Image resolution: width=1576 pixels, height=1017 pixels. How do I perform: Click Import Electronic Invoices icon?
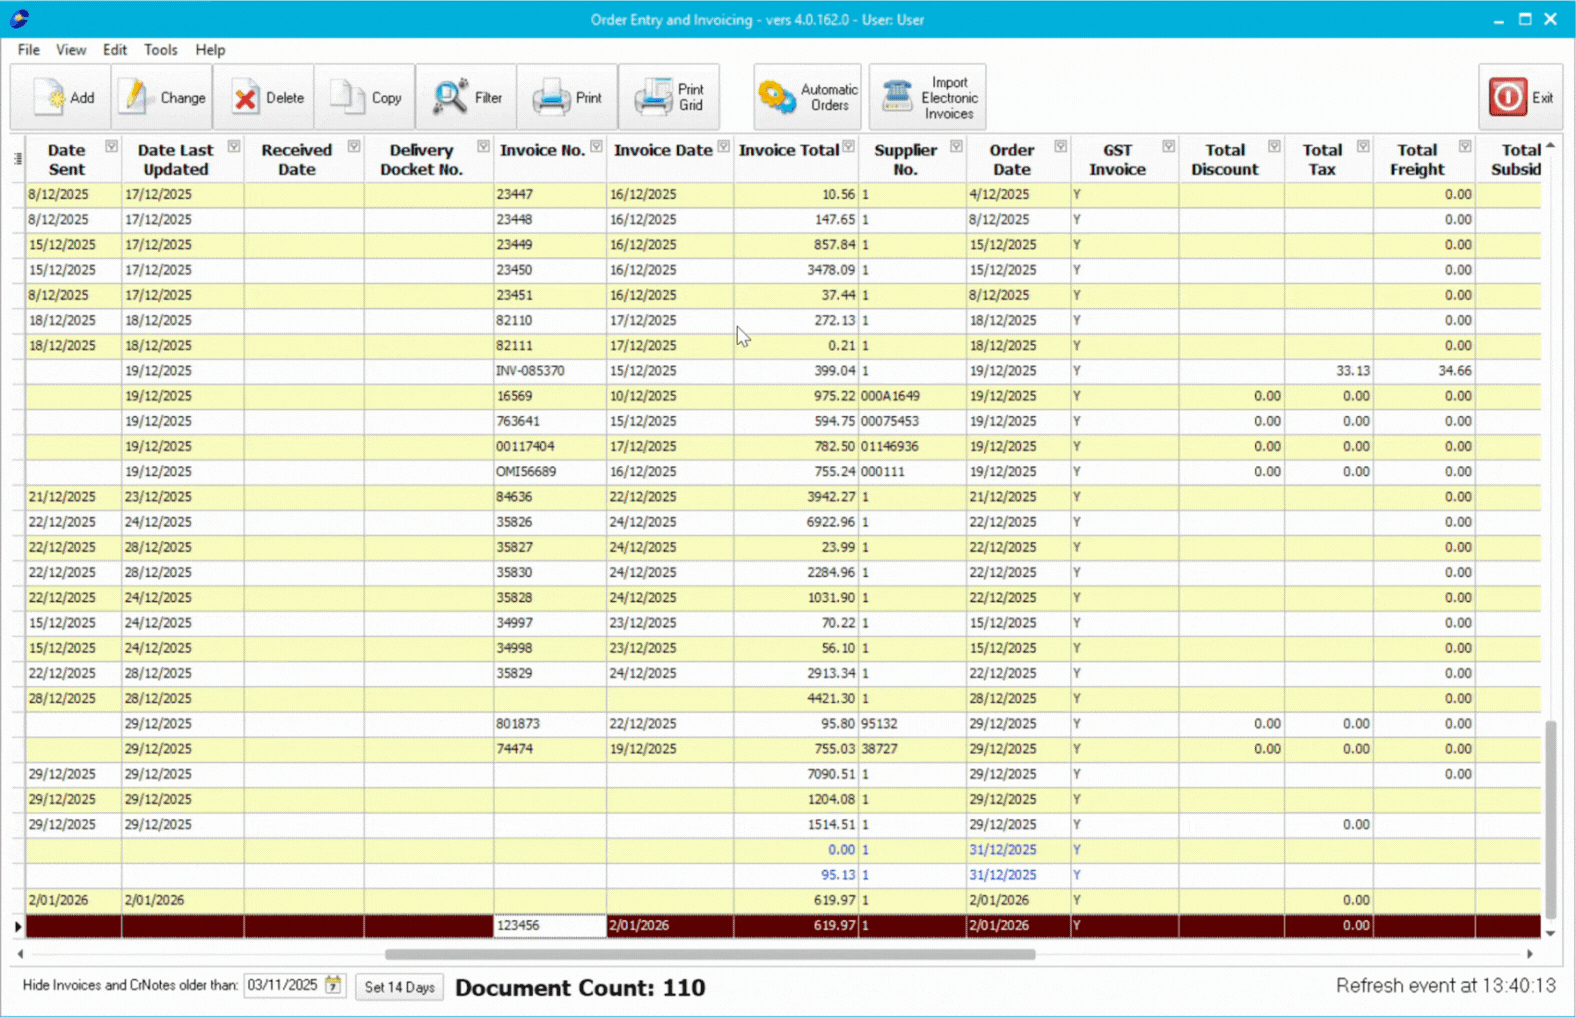(897, 97)
